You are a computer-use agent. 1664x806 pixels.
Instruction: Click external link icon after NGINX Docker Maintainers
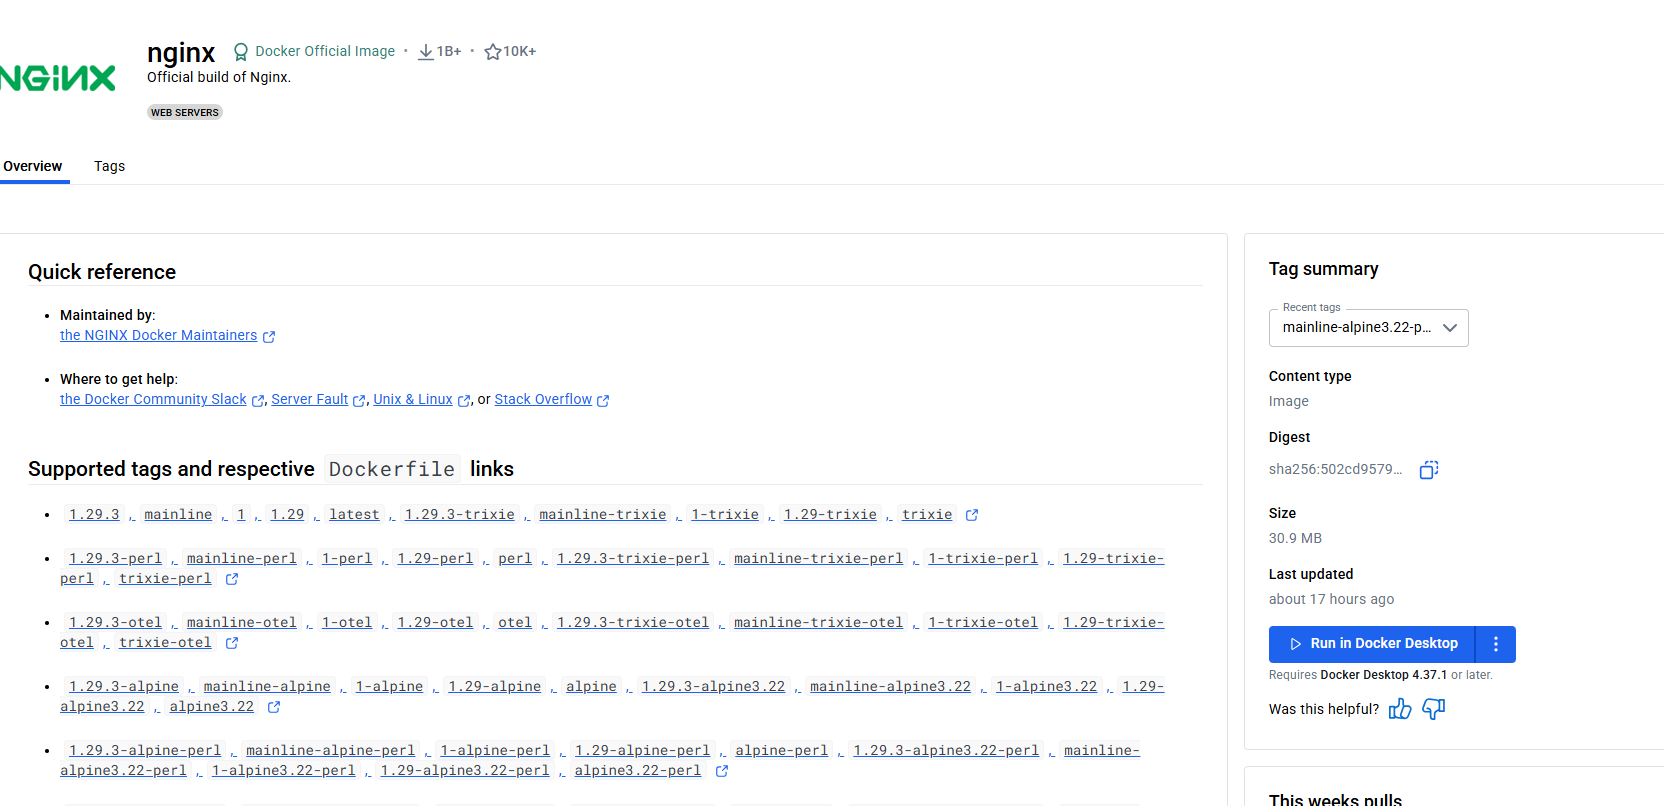pyautogui.click(x=269, y=337)
